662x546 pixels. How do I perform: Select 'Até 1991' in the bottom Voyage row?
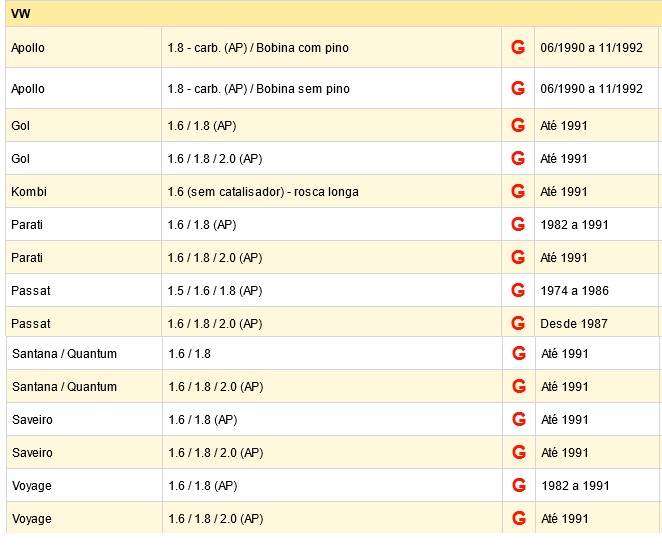565,519
